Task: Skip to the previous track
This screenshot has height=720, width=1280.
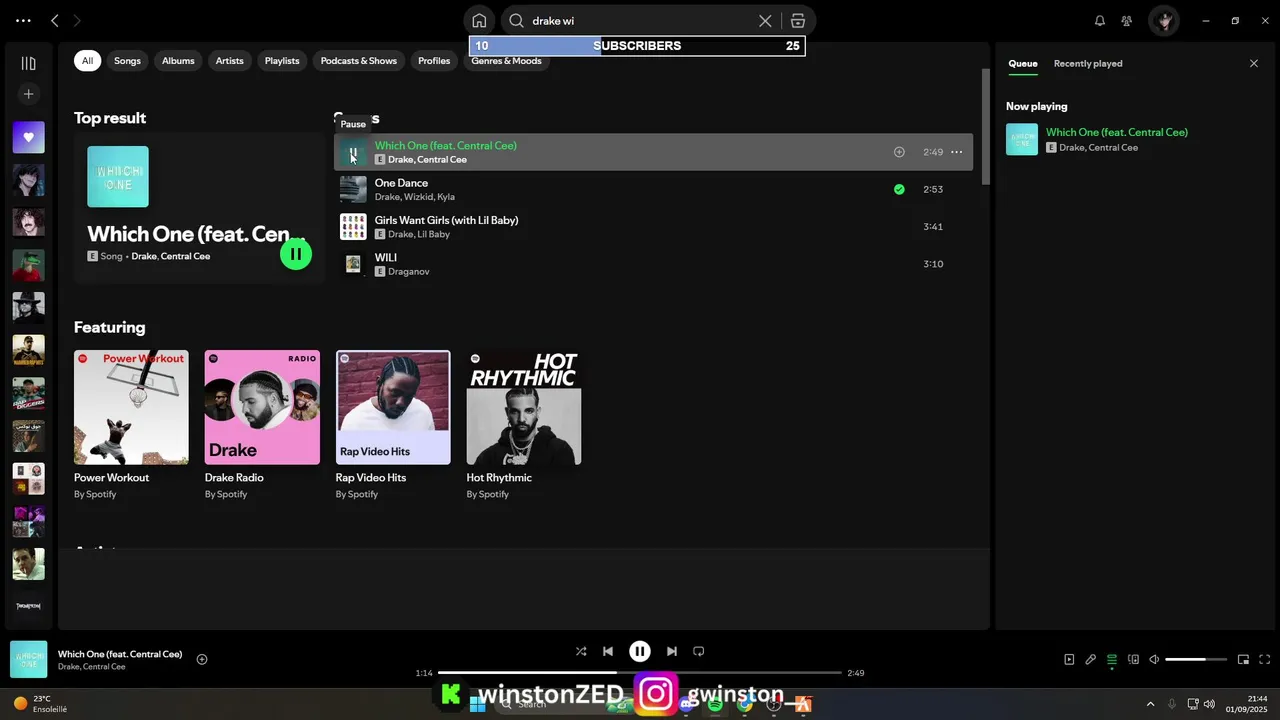Action: click(608, 651)
